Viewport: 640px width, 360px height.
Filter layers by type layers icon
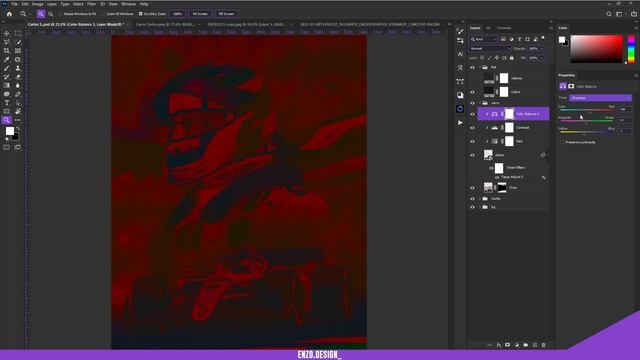pyautogui.click(x=520, y=39)
